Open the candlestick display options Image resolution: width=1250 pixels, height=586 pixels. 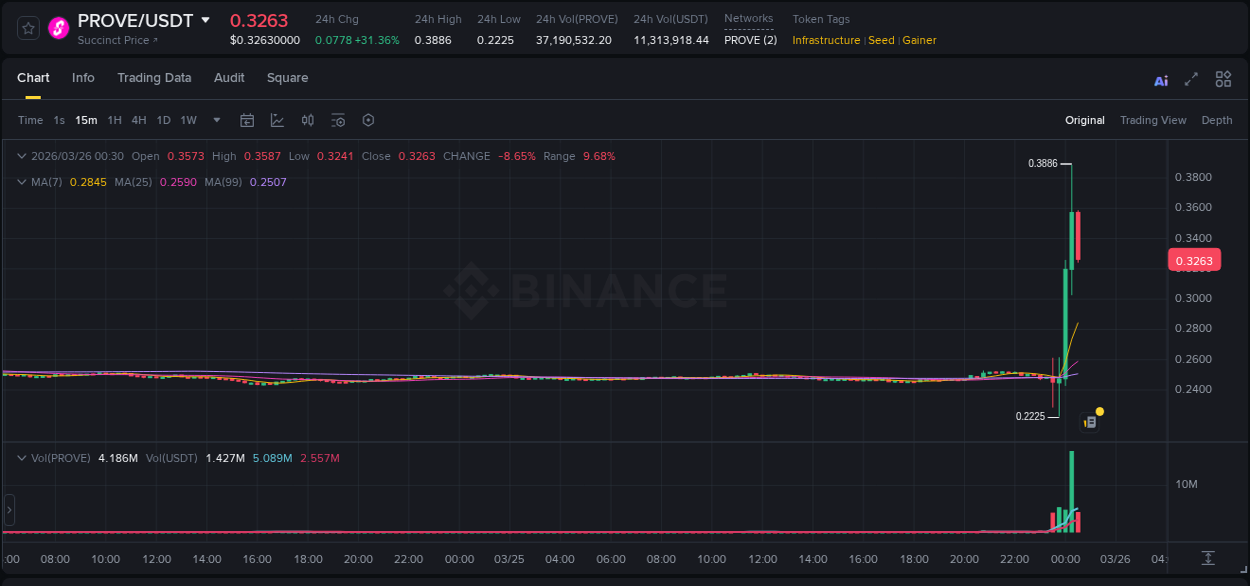pos(308,120)
